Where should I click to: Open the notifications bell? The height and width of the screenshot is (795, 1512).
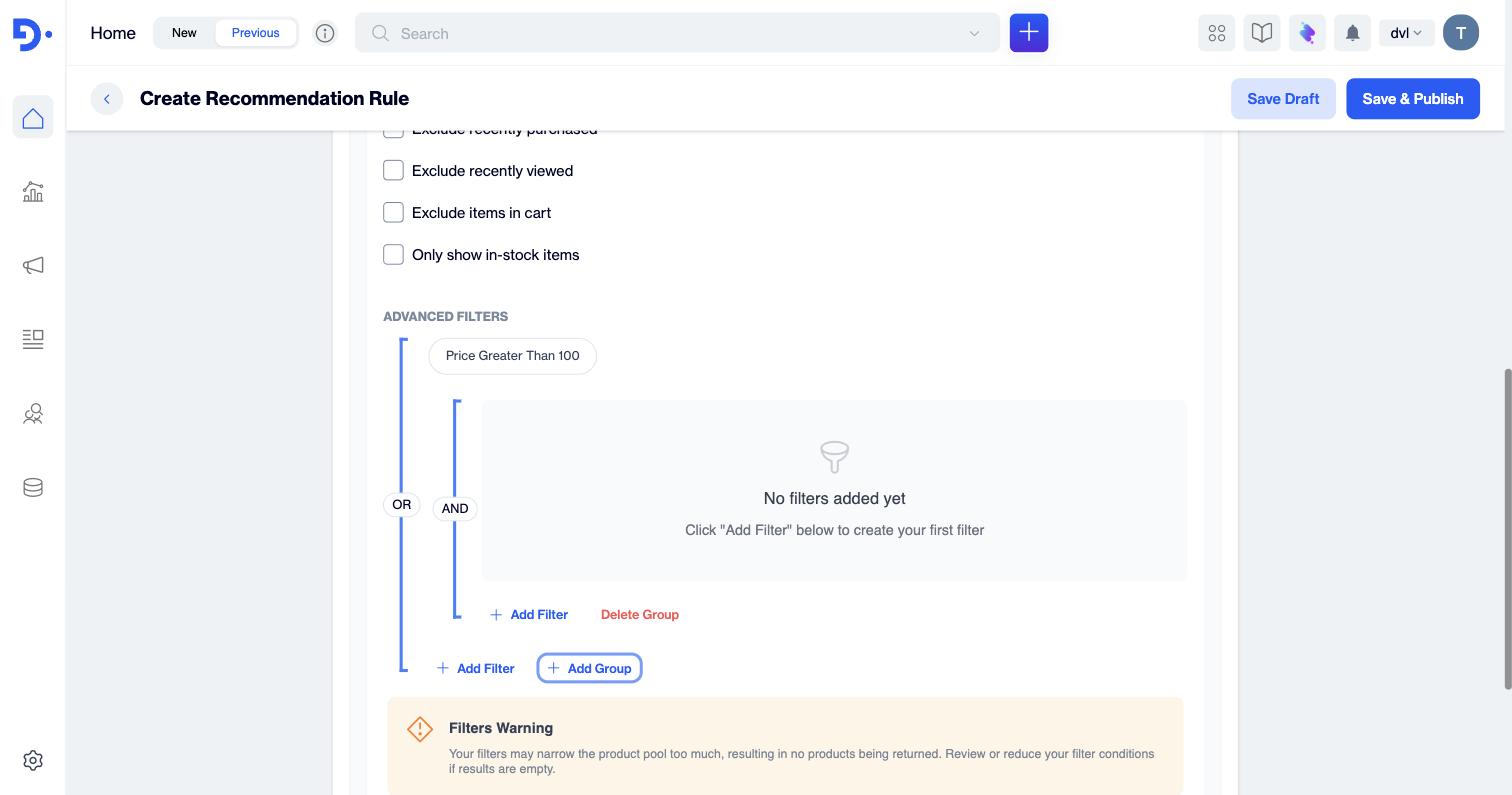[1352, 33]
